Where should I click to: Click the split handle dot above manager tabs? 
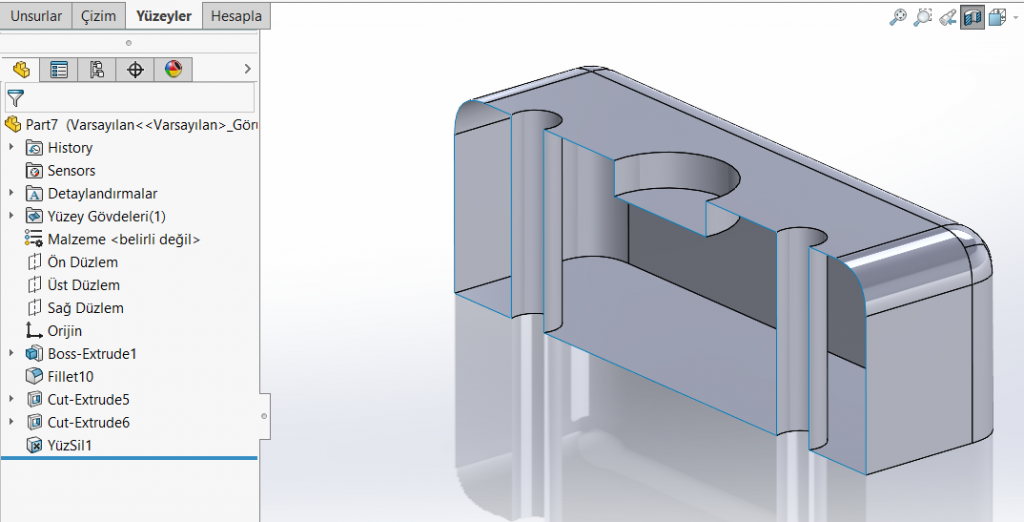tap(129, 43)
